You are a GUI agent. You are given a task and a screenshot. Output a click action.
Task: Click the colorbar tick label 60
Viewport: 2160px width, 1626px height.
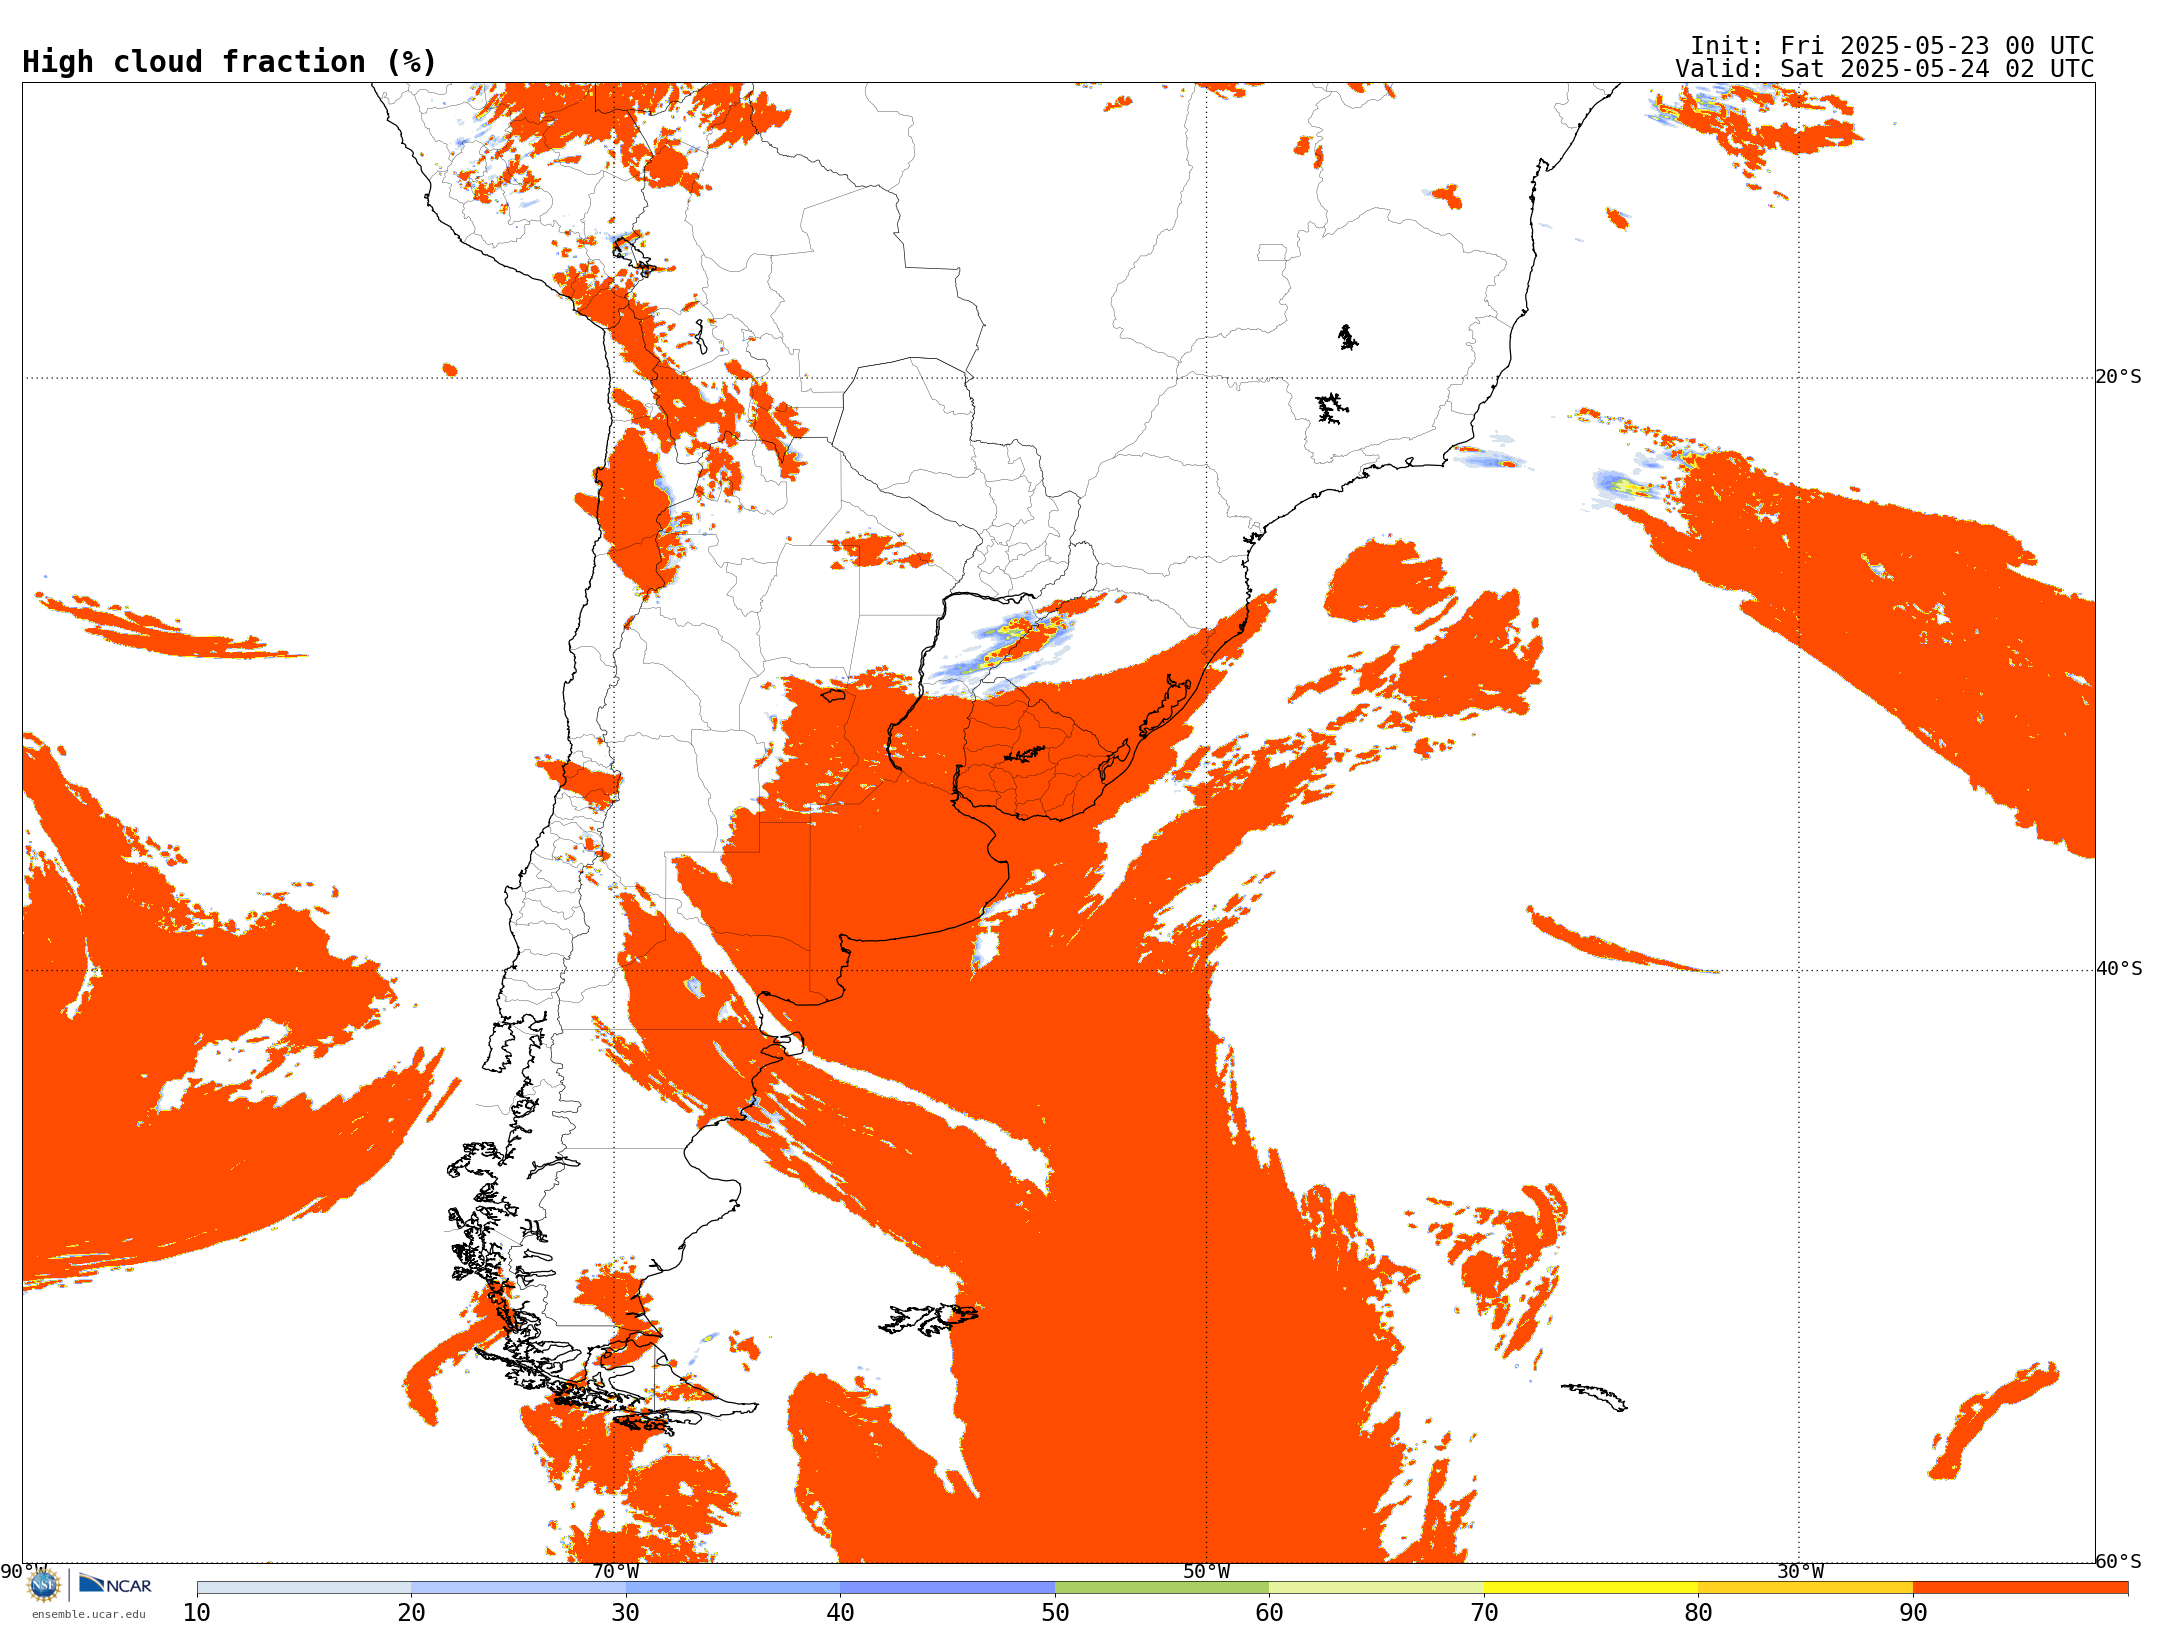tap(1269, 1613)
